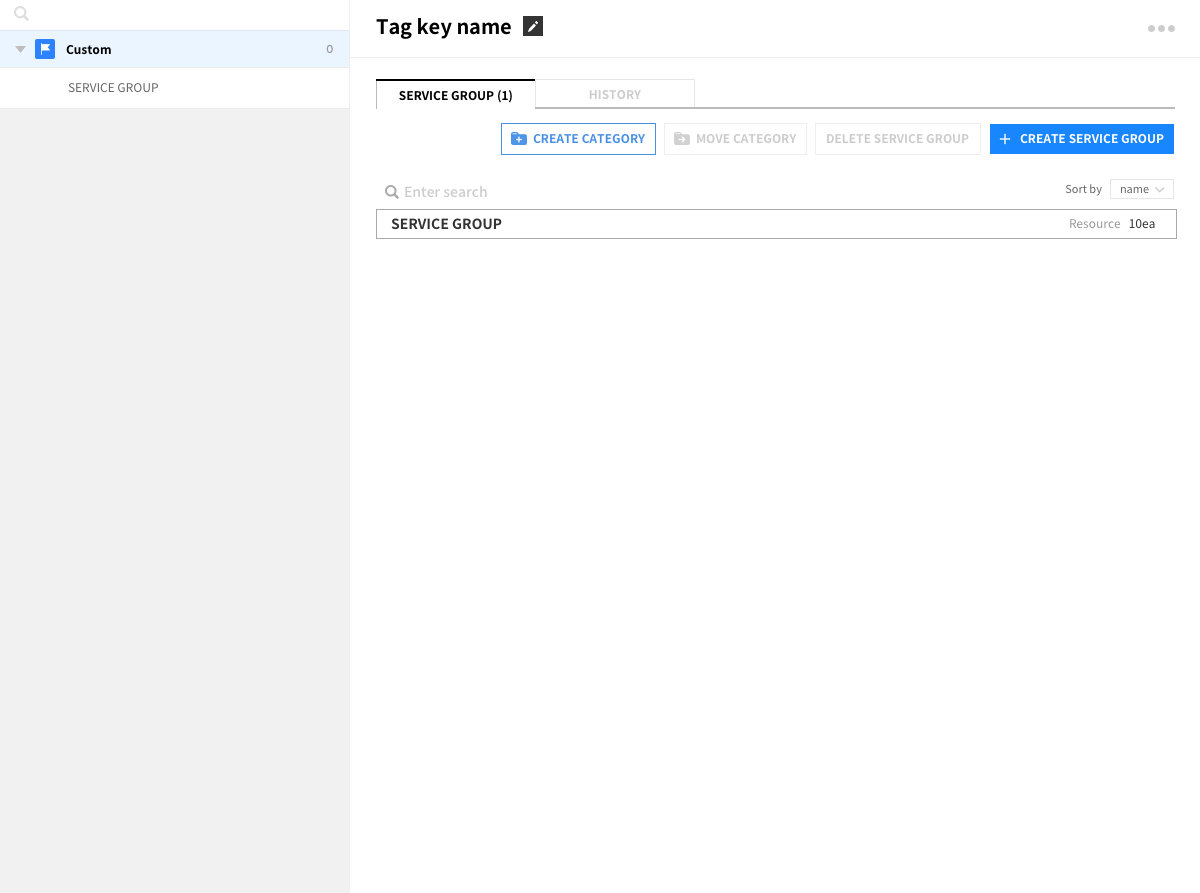
Task: Click the blue flag icon beside Custom
Action: (x=45, y=49)
